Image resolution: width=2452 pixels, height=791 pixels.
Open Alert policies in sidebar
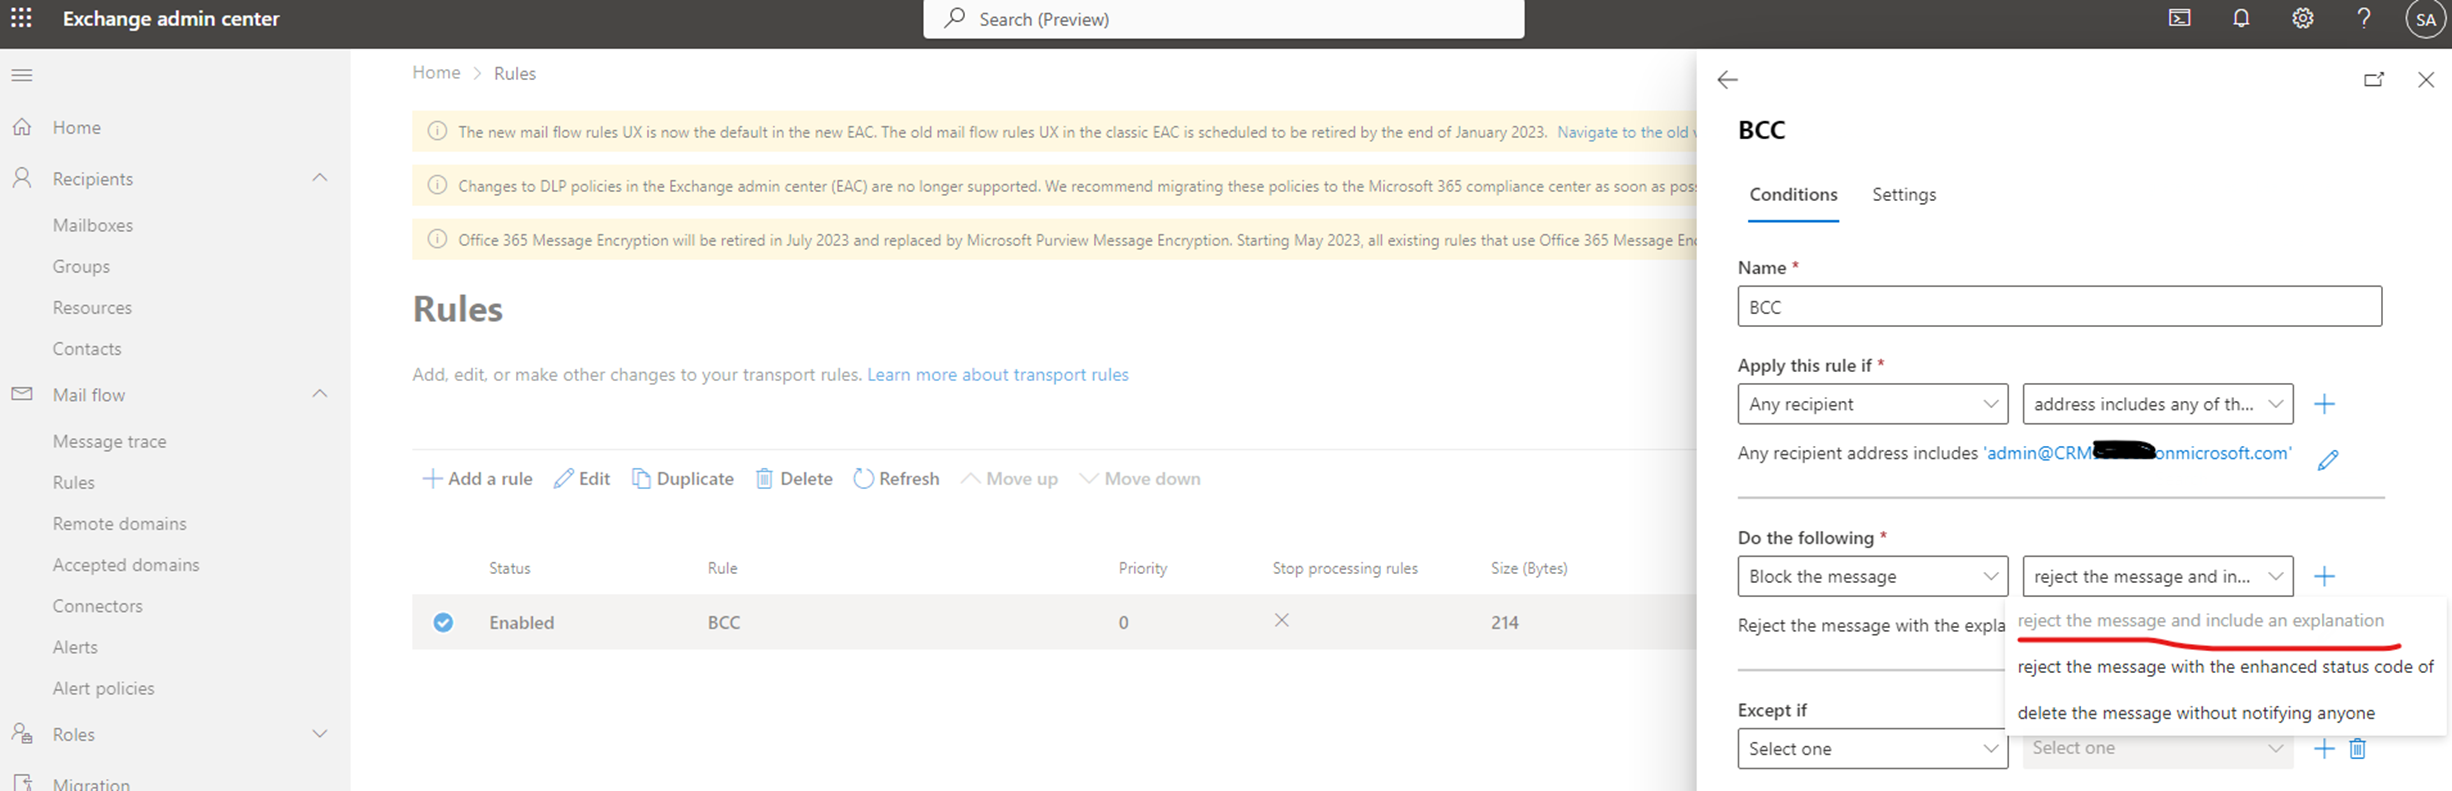click(x=104, y=688)
